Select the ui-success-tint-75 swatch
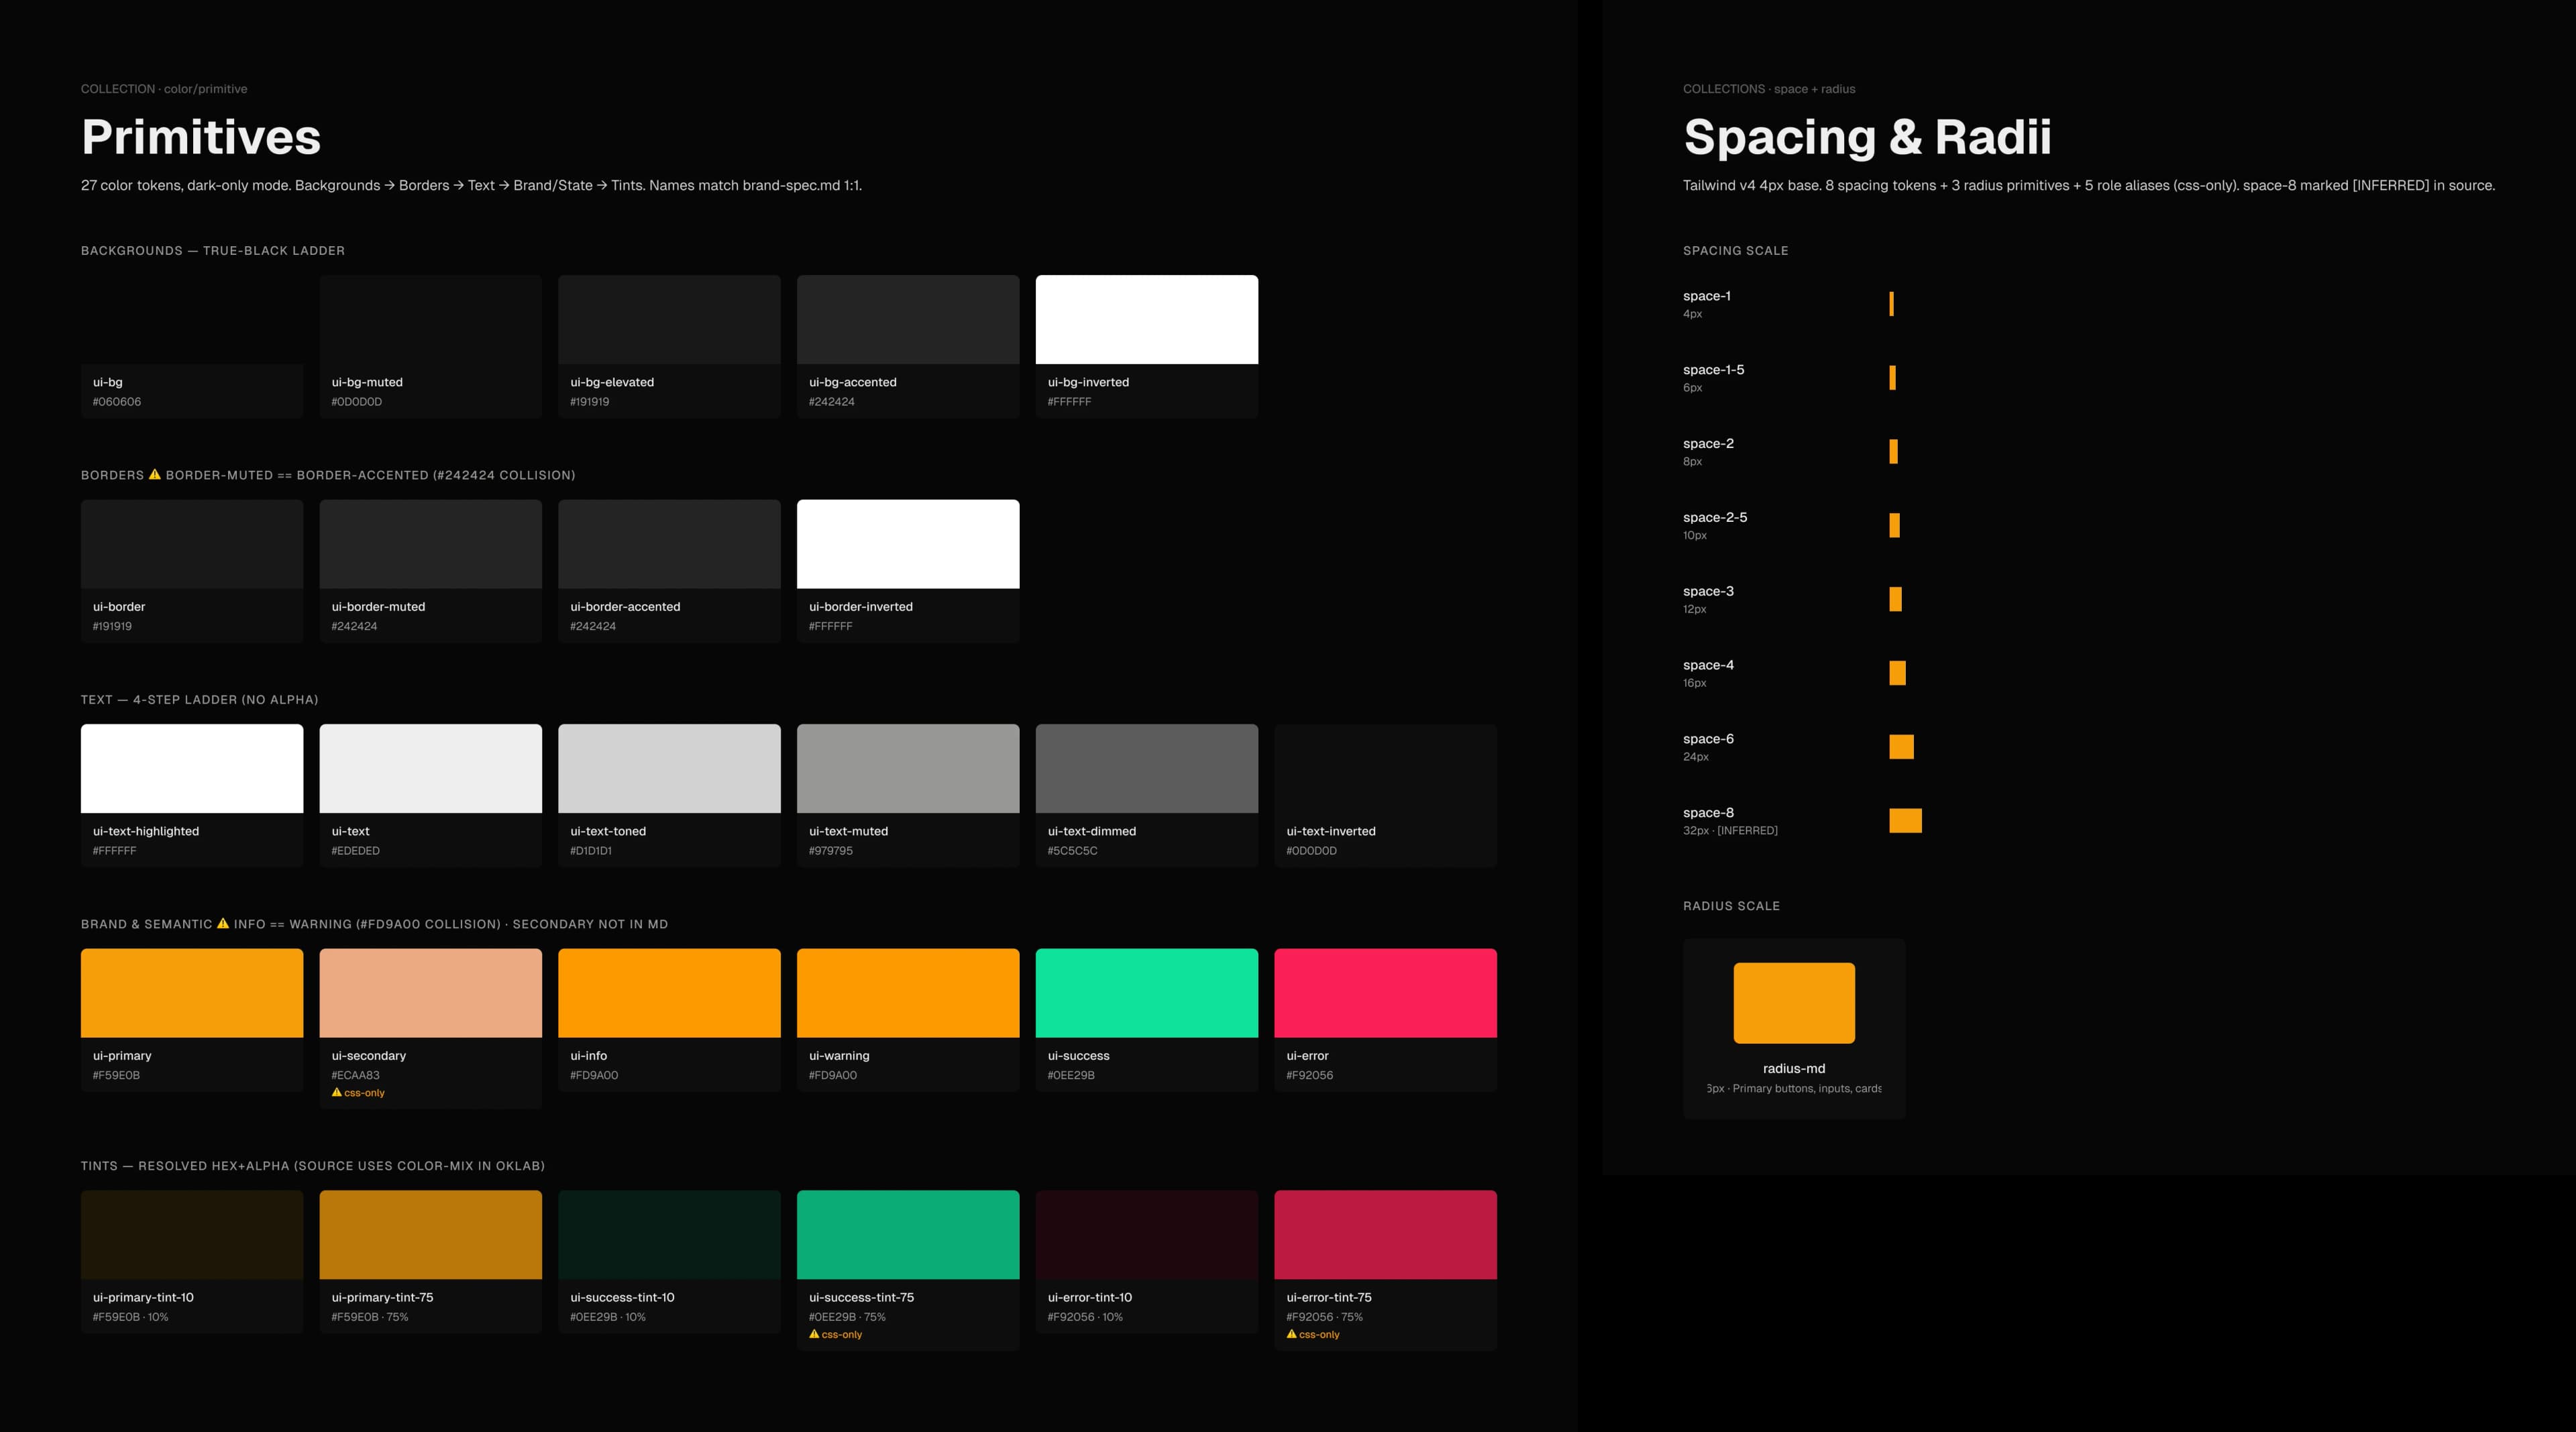 tap(908, 1235)
